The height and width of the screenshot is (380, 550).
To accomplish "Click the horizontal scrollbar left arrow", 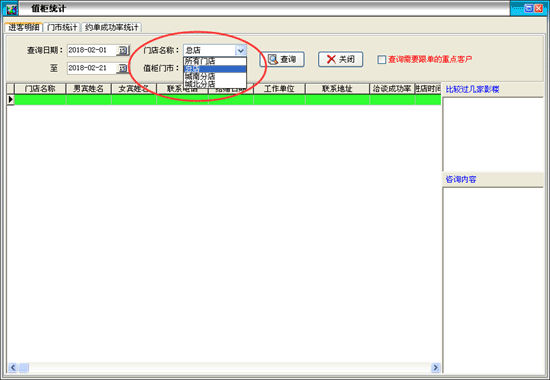I will (13, 367).
